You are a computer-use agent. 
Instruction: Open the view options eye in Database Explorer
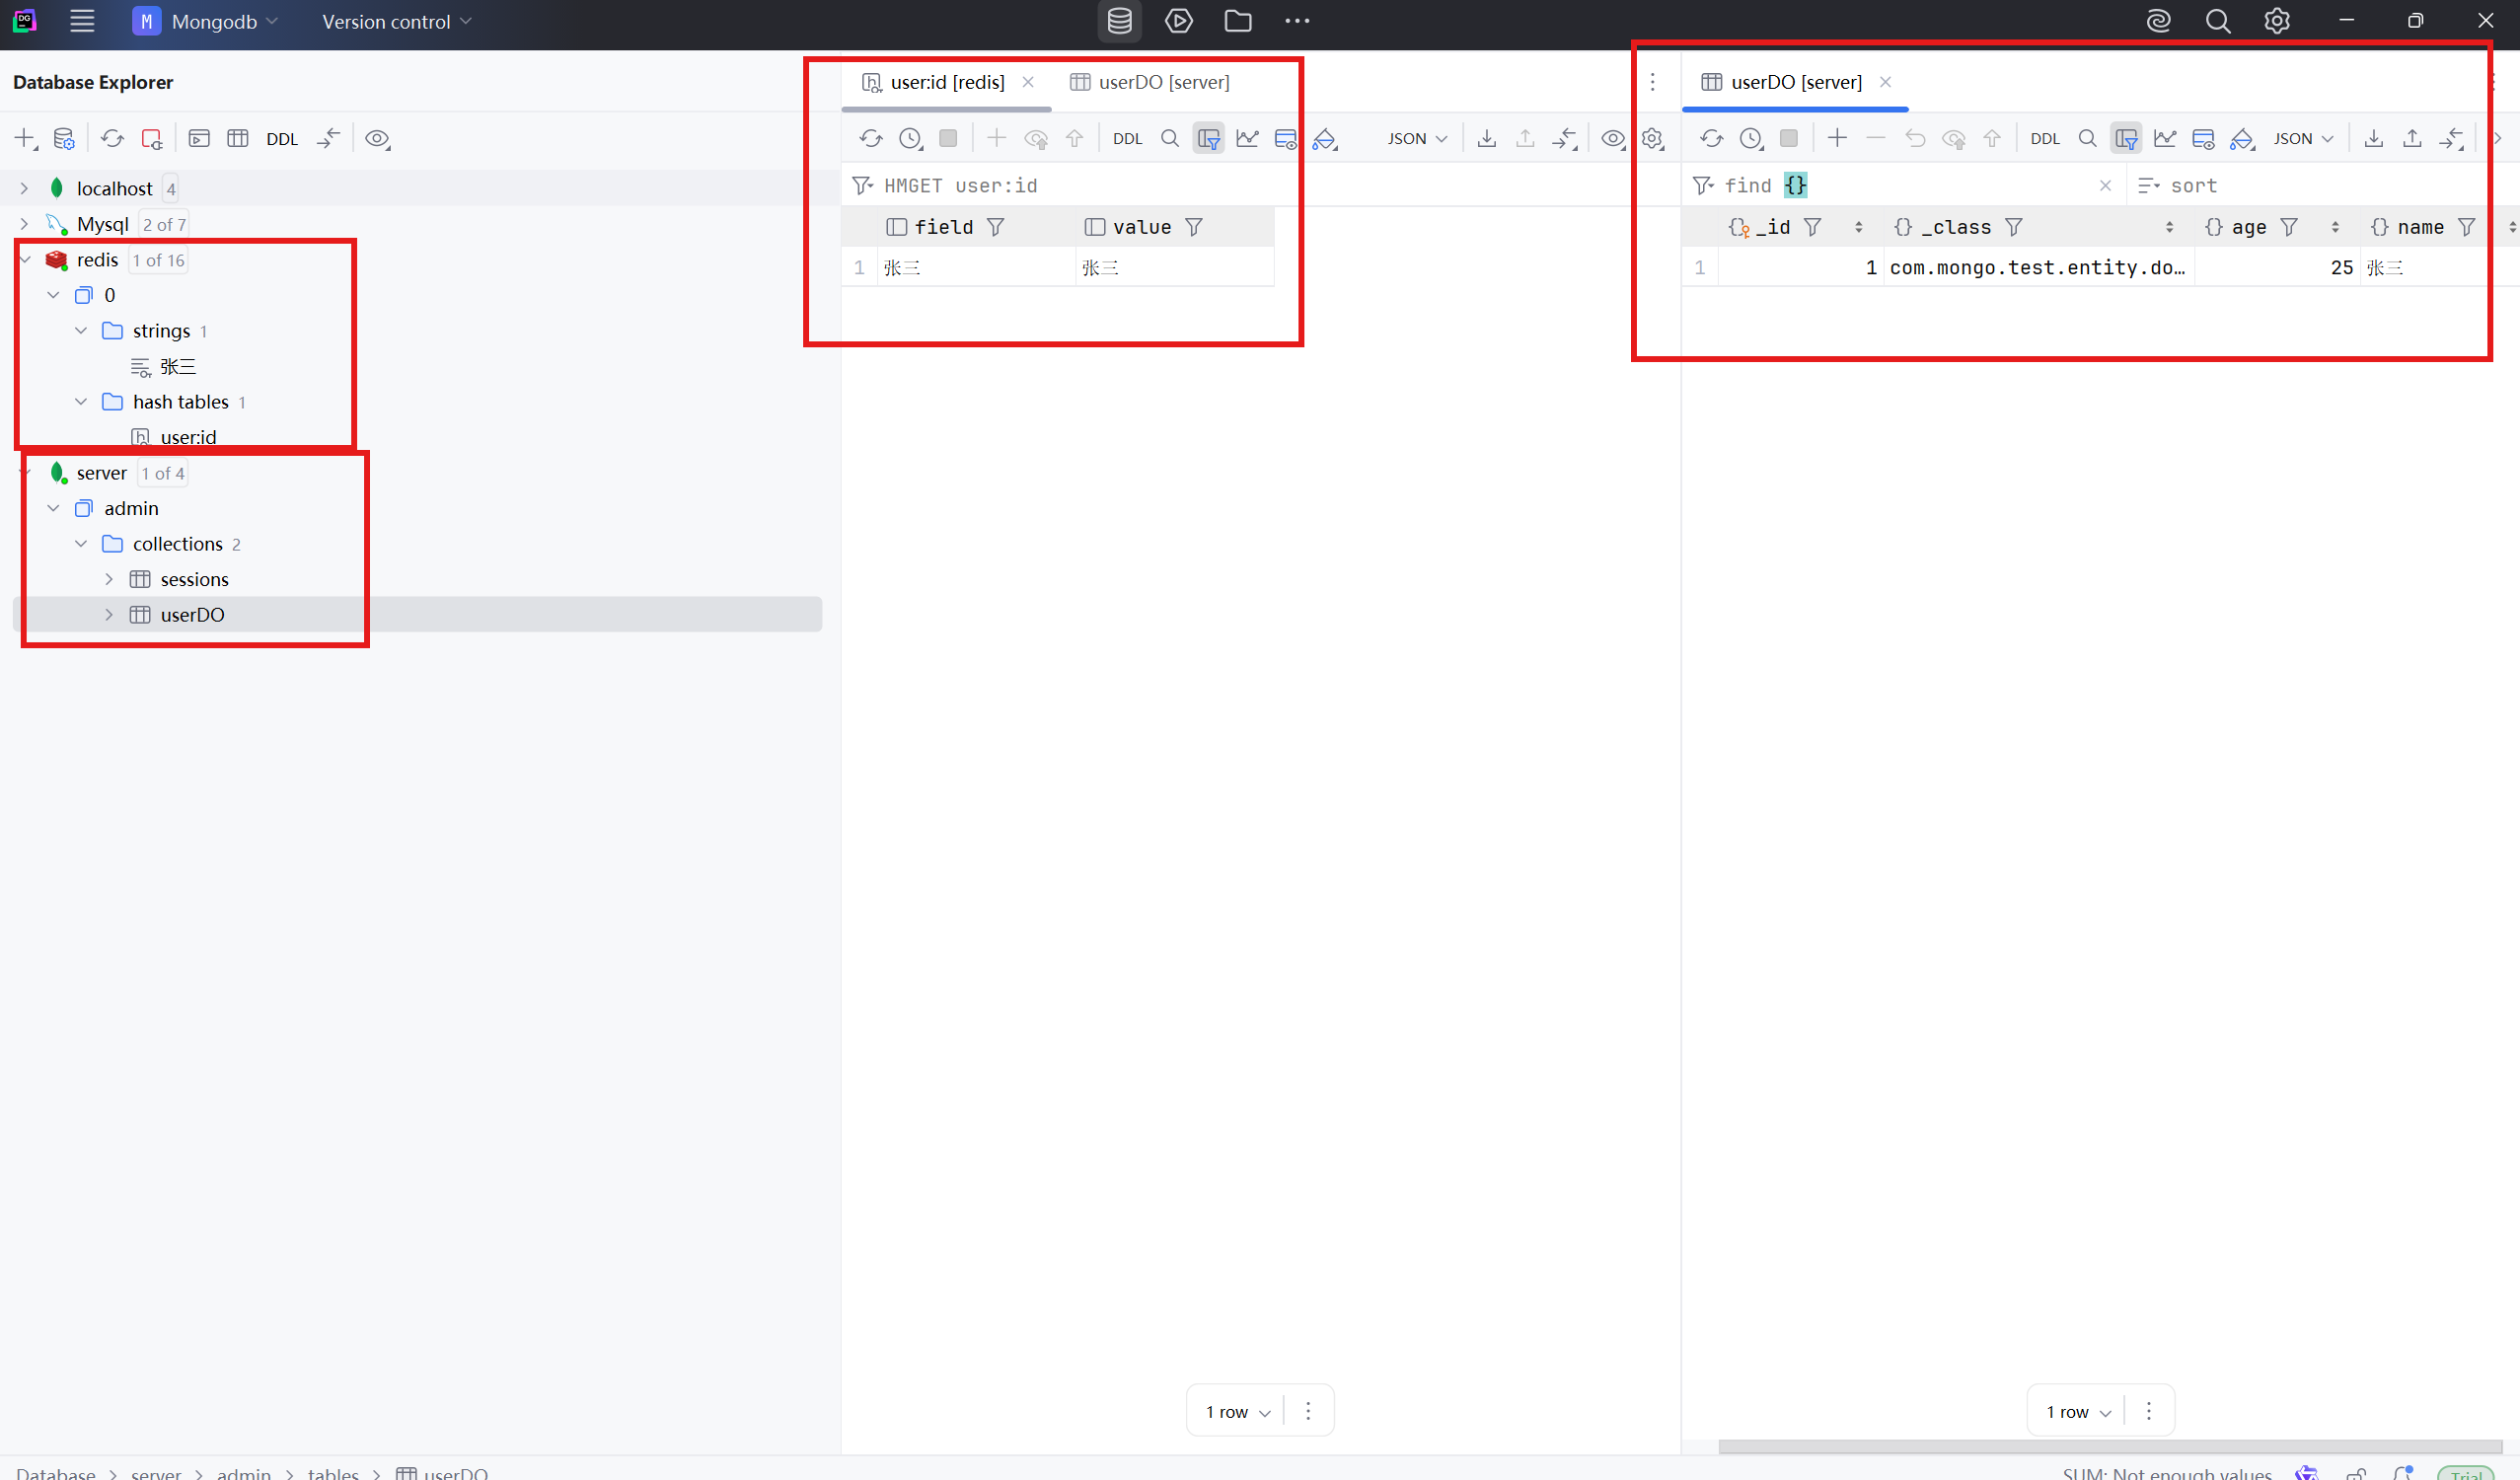pos(377,139)
